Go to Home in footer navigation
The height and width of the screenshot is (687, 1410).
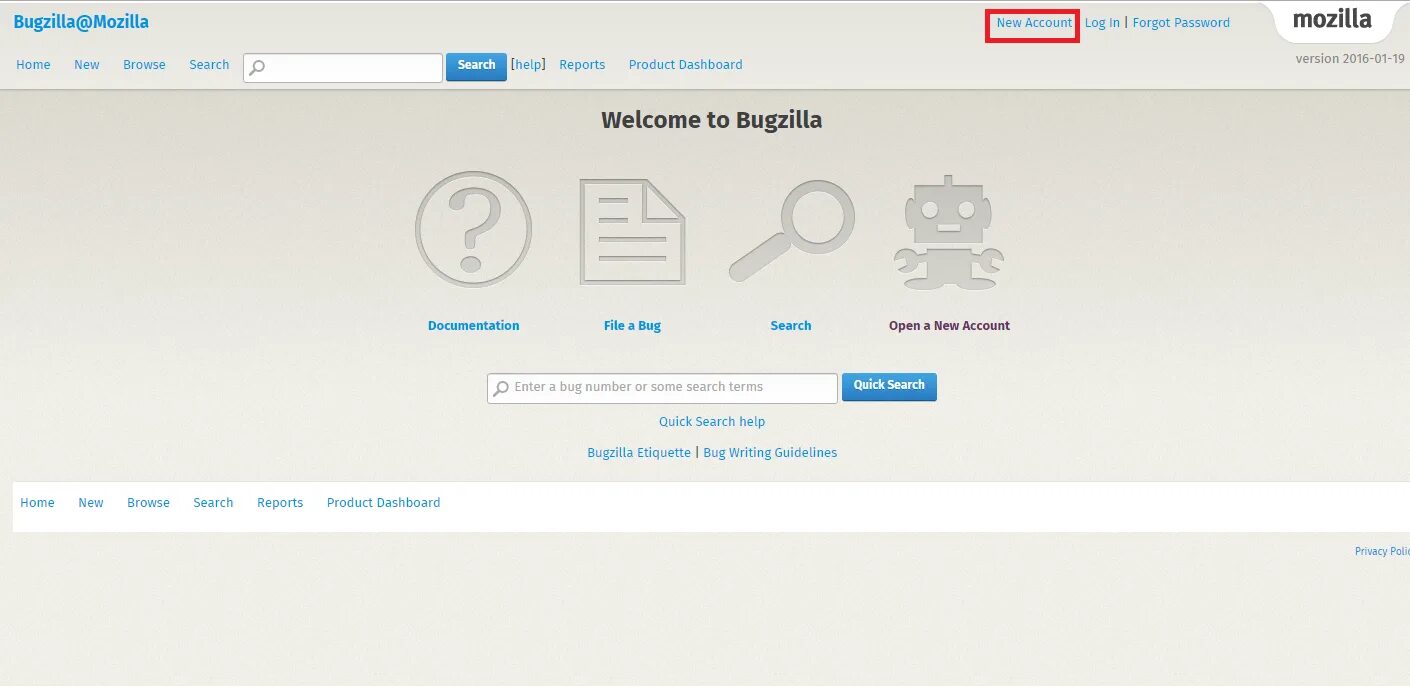click(37, 503)
